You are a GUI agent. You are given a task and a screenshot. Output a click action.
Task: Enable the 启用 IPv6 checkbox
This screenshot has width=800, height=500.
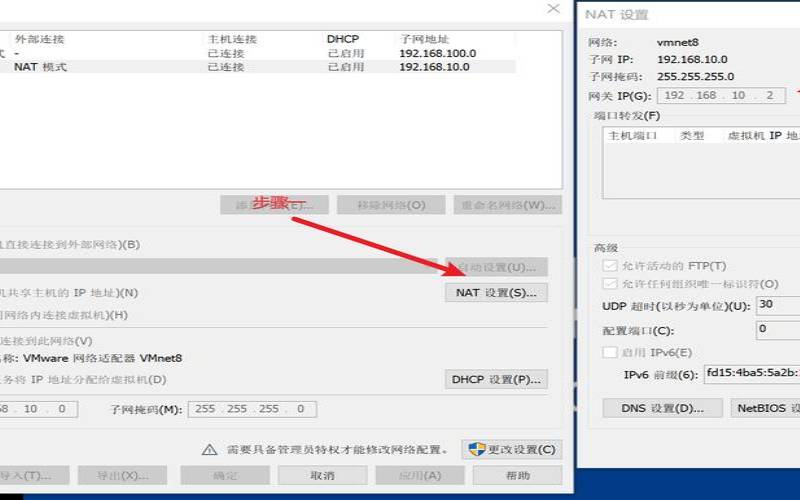pyautogui.click(x=610, y=352)
